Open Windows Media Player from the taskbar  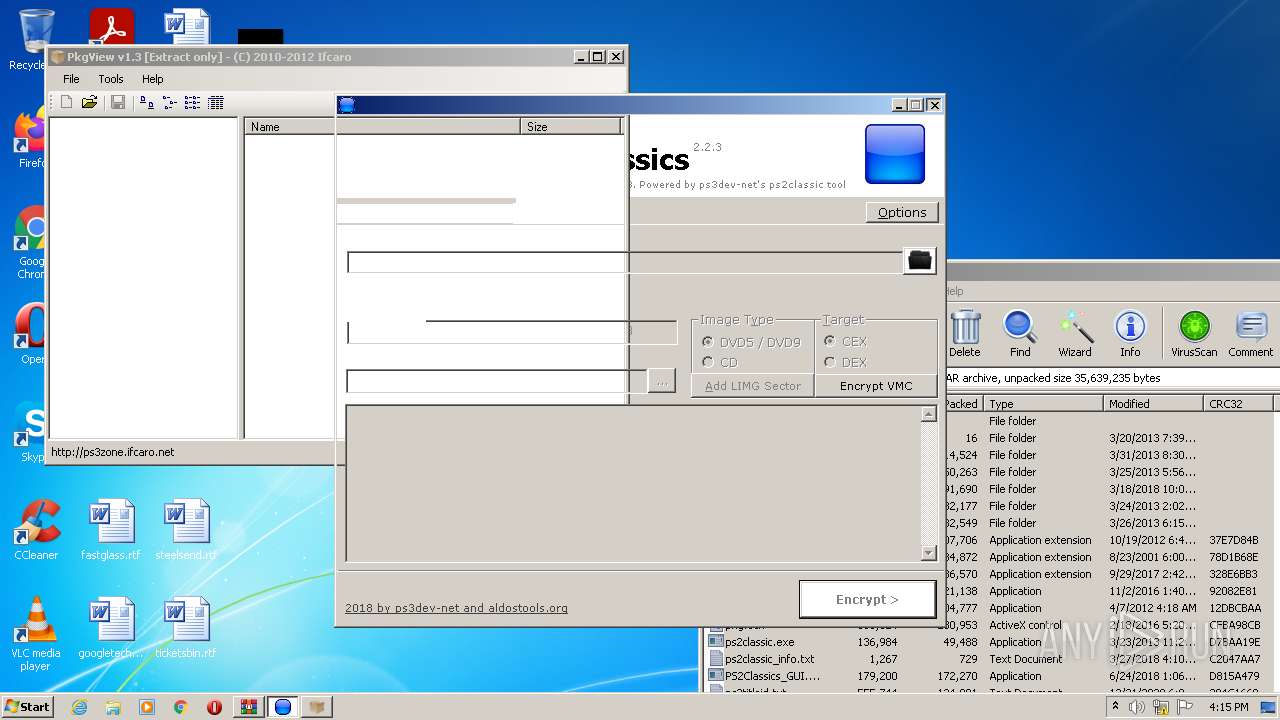point(147,707)
